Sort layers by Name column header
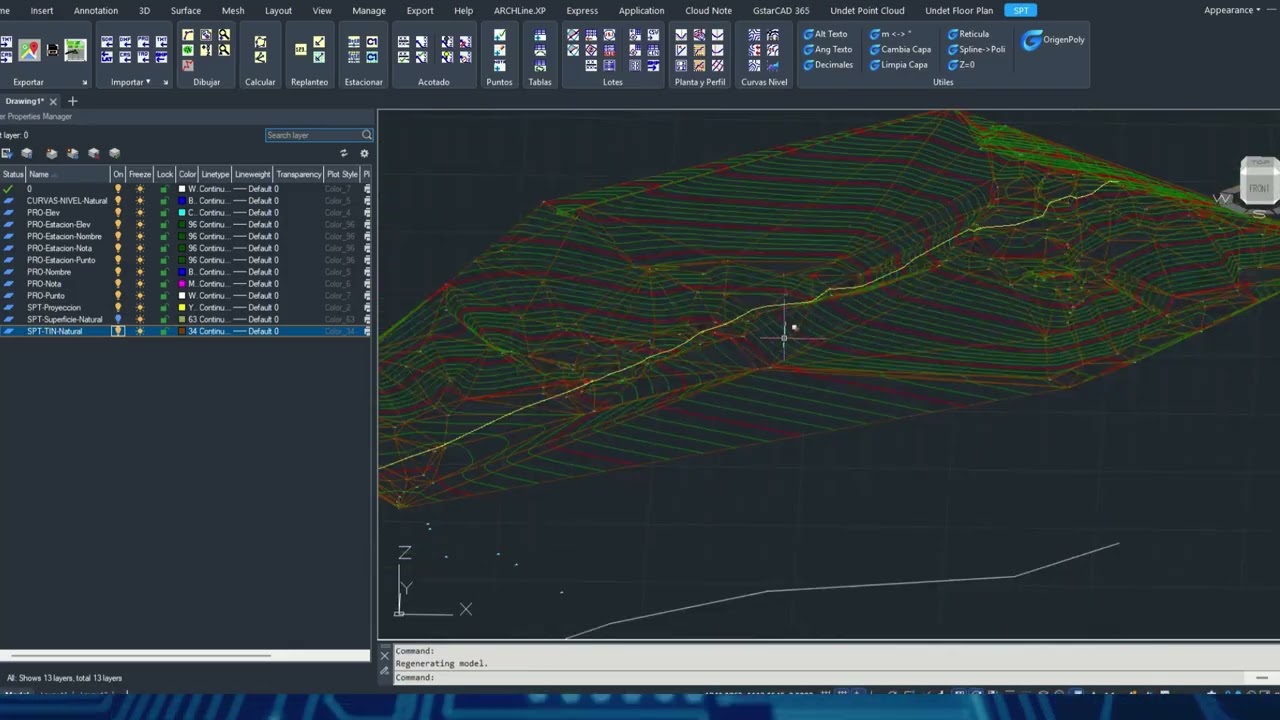Viewport: 1280px width, 720px height. pos(68,174)
